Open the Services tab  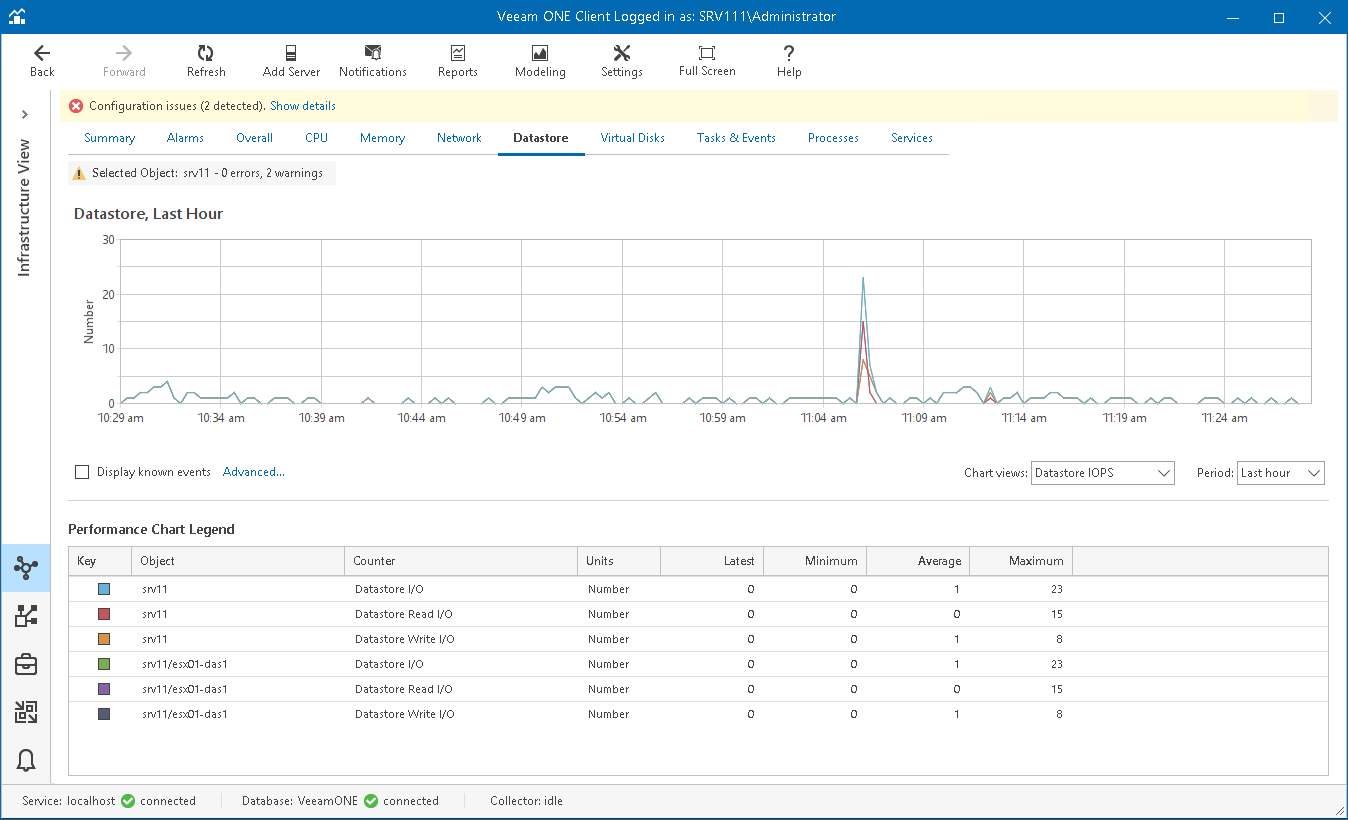pos(912,138)
